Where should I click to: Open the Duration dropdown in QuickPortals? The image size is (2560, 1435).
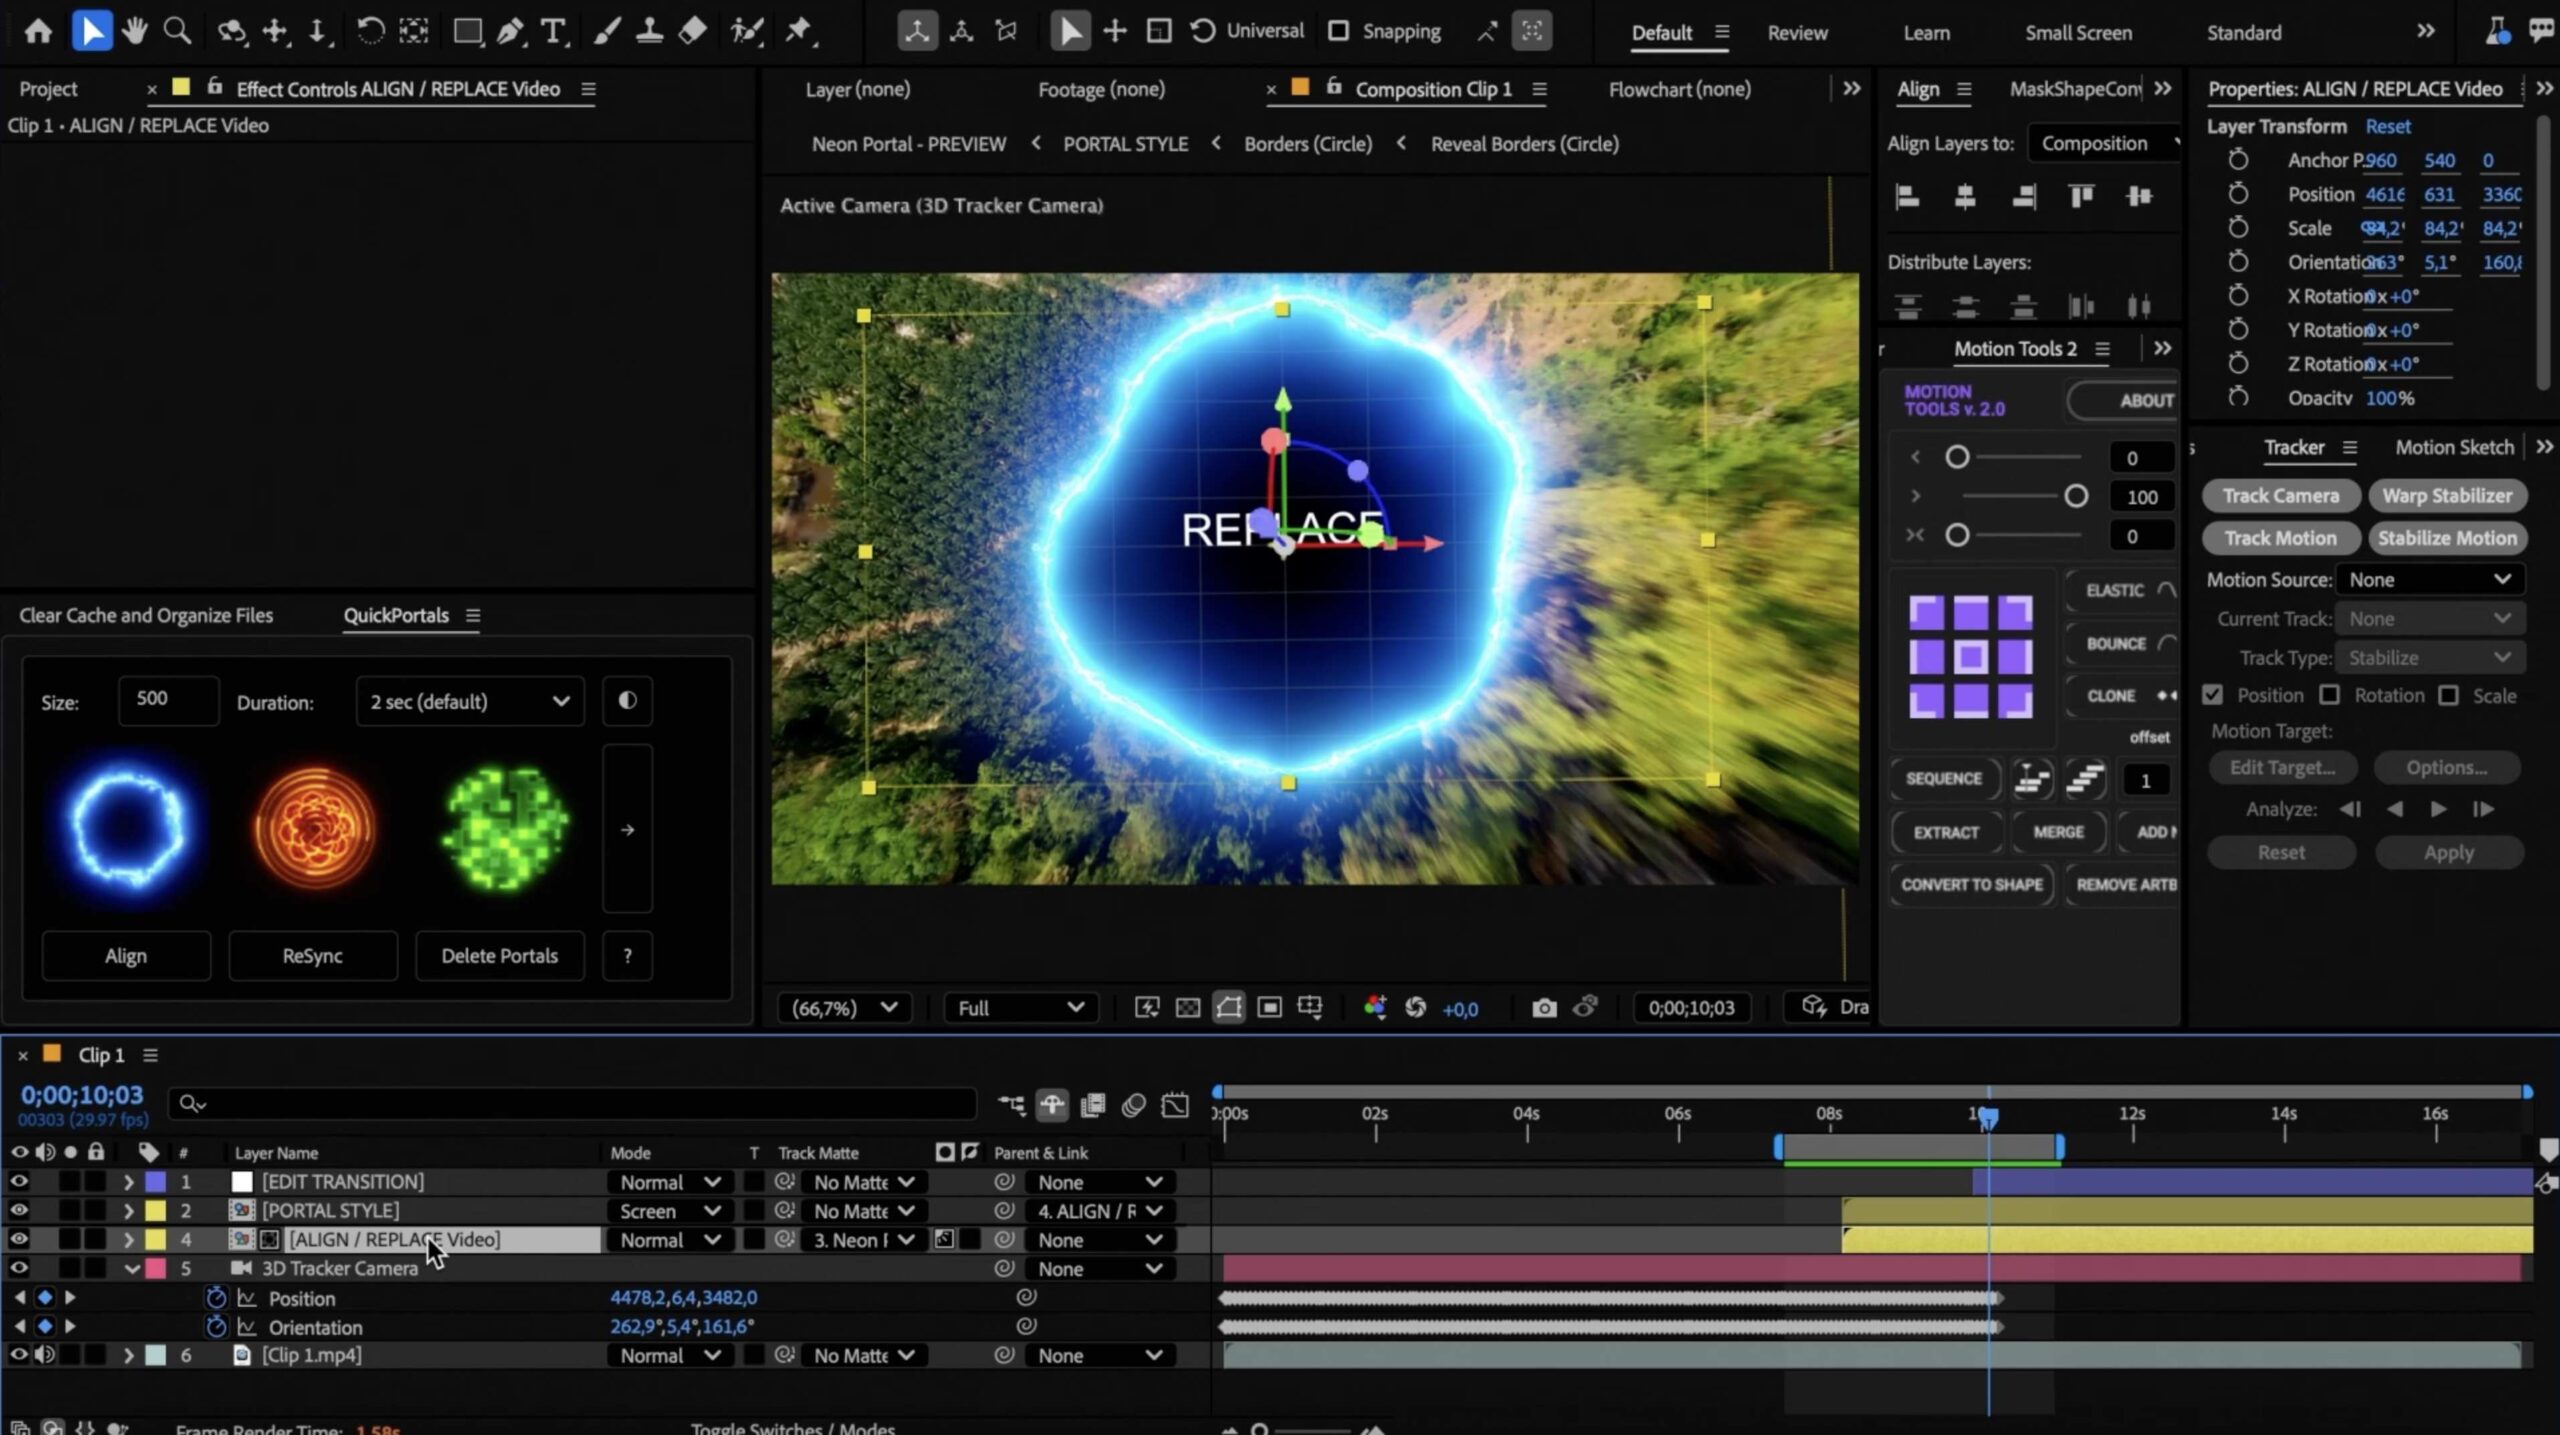[x=469, y=701]
